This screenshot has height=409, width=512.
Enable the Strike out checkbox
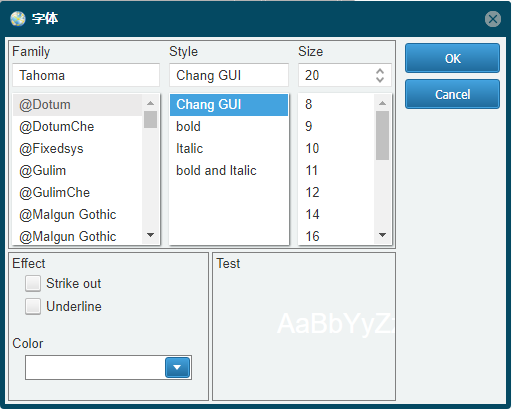point(33,283)
